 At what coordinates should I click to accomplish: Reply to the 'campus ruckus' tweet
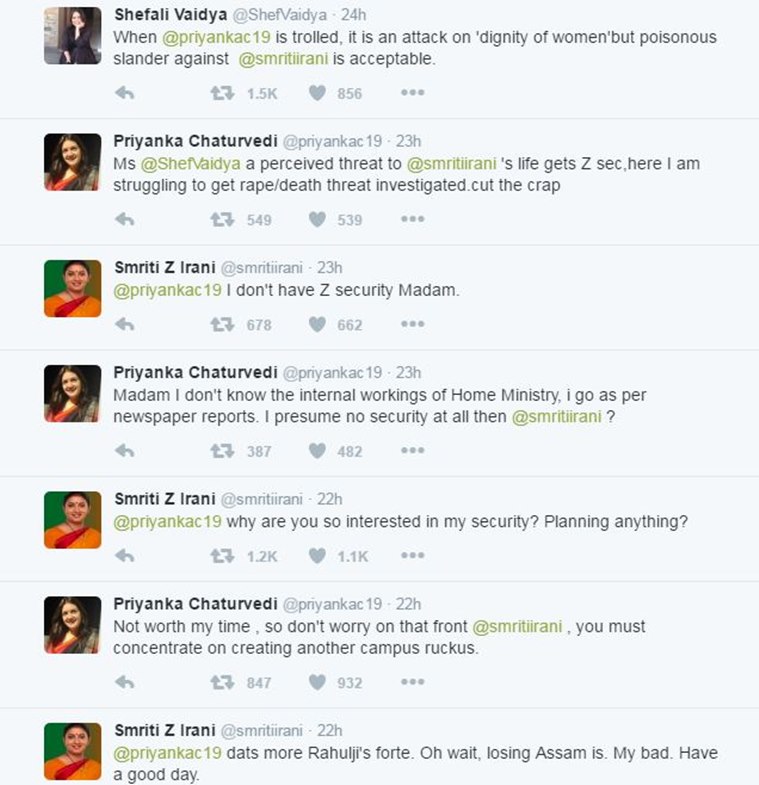125,683
